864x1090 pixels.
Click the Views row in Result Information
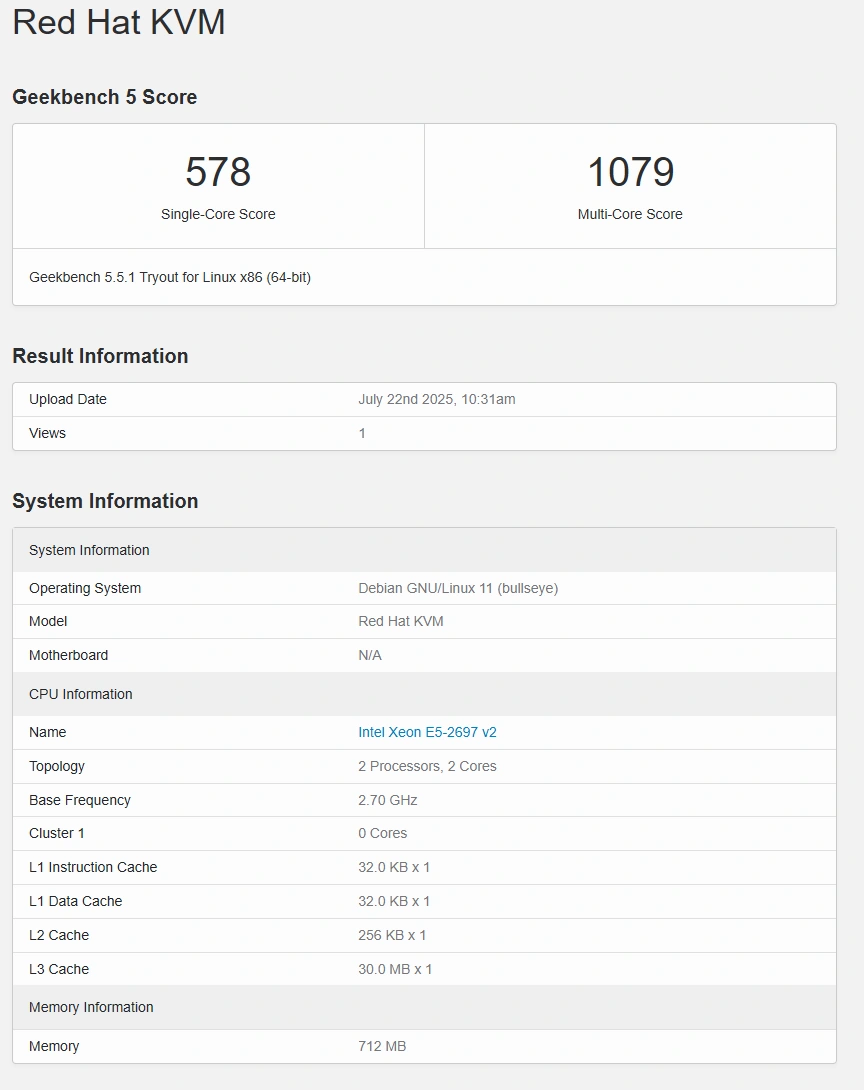click(424, 433)
